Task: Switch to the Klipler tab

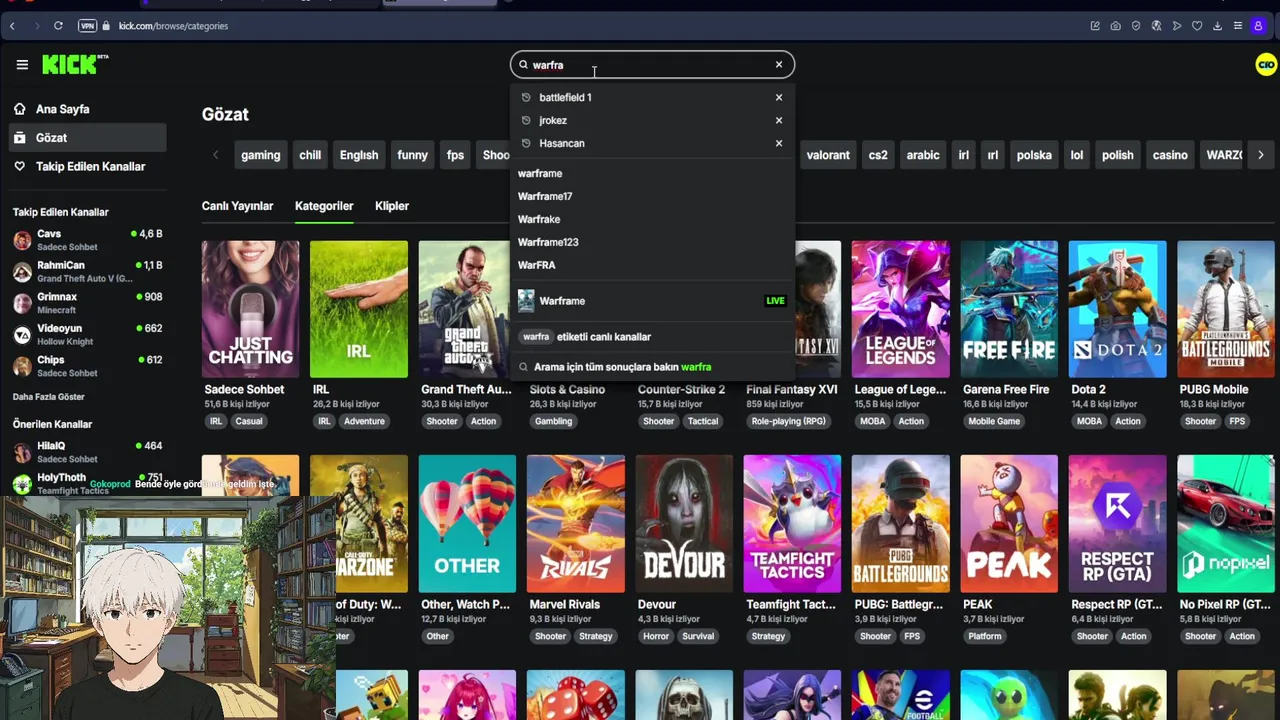Action: pos(392,206)
